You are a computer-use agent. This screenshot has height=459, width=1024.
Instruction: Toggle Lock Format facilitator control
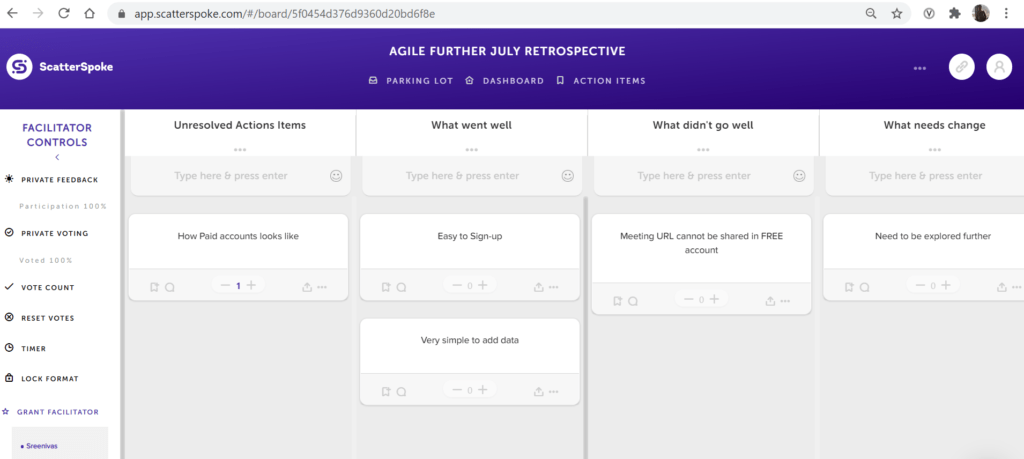(49, 379)
